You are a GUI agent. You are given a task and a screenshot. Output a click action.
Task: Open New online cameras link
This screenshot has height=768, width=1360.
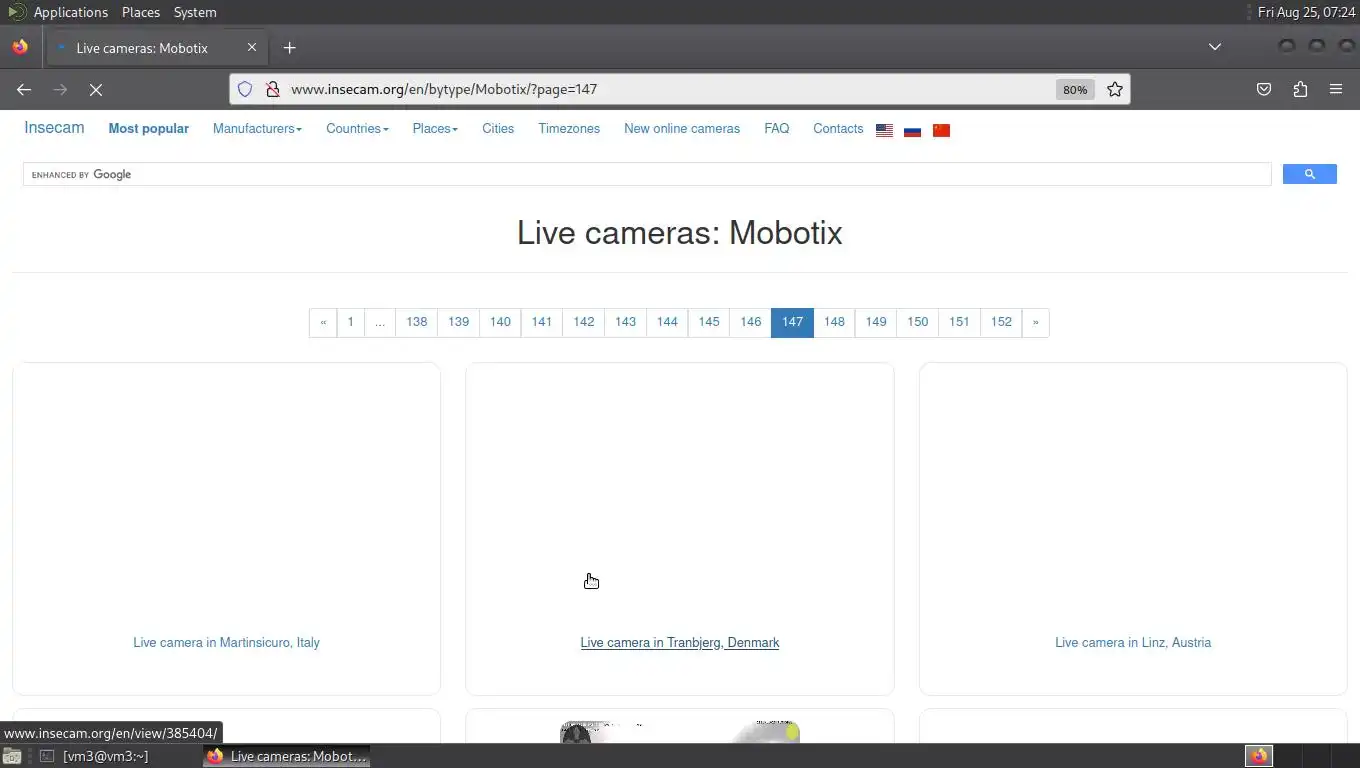[x=682, y=128]
